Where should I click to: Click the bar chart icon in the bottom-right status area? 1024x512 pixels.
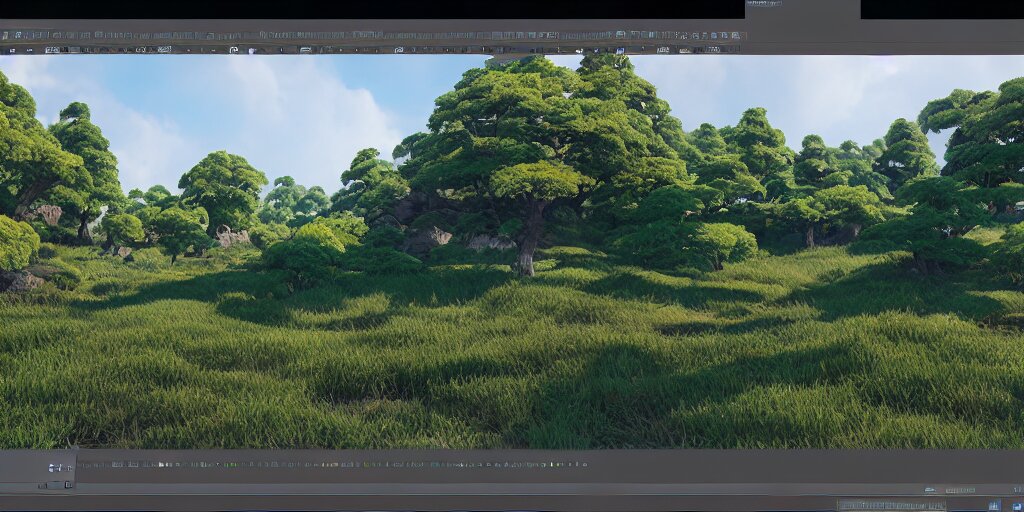click(x=992, y=505)
